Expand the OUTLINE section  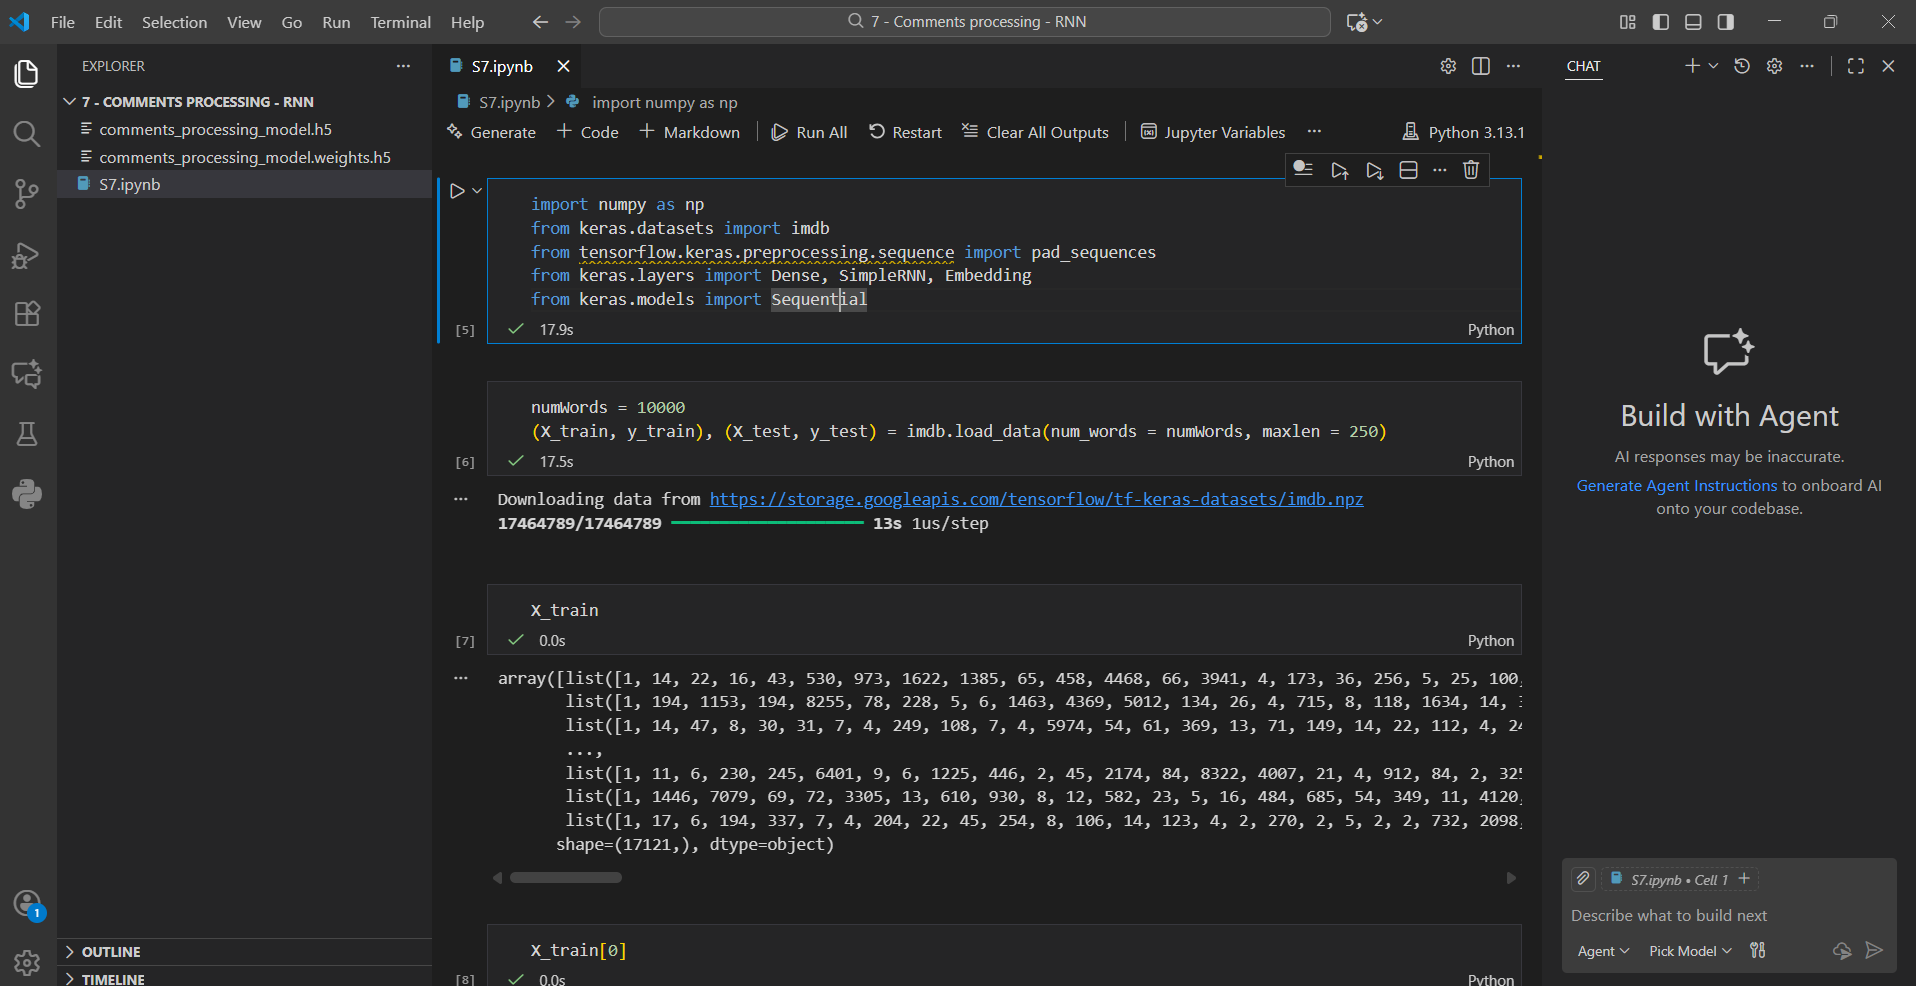(110, 952)
